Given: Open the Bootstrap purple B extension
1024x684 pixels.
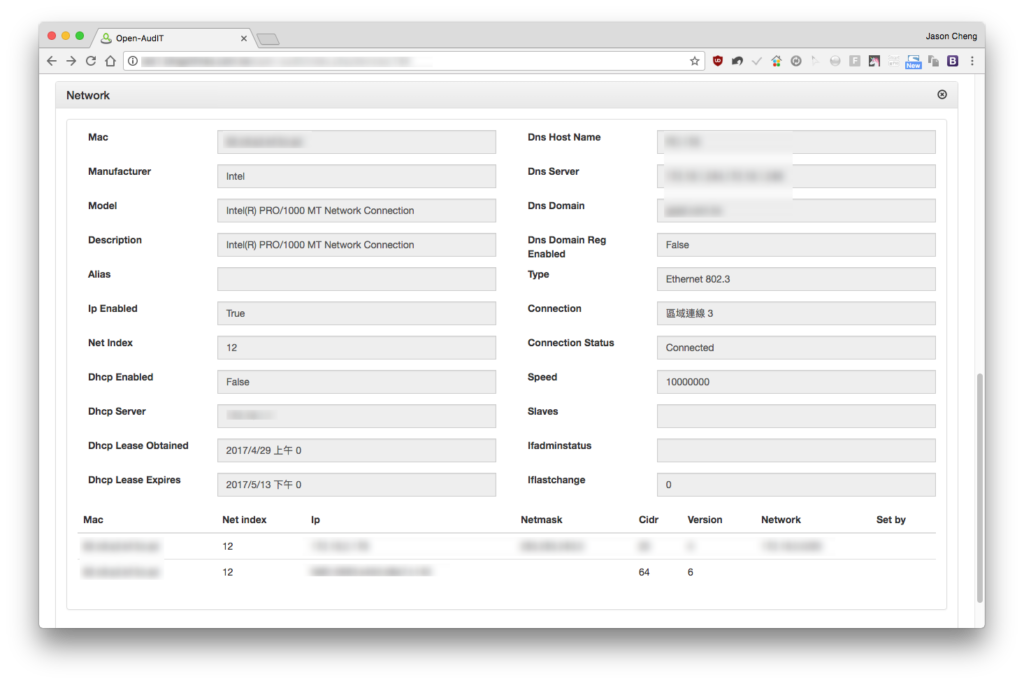Looking at the screenshot, I should (x=953, y=61).
